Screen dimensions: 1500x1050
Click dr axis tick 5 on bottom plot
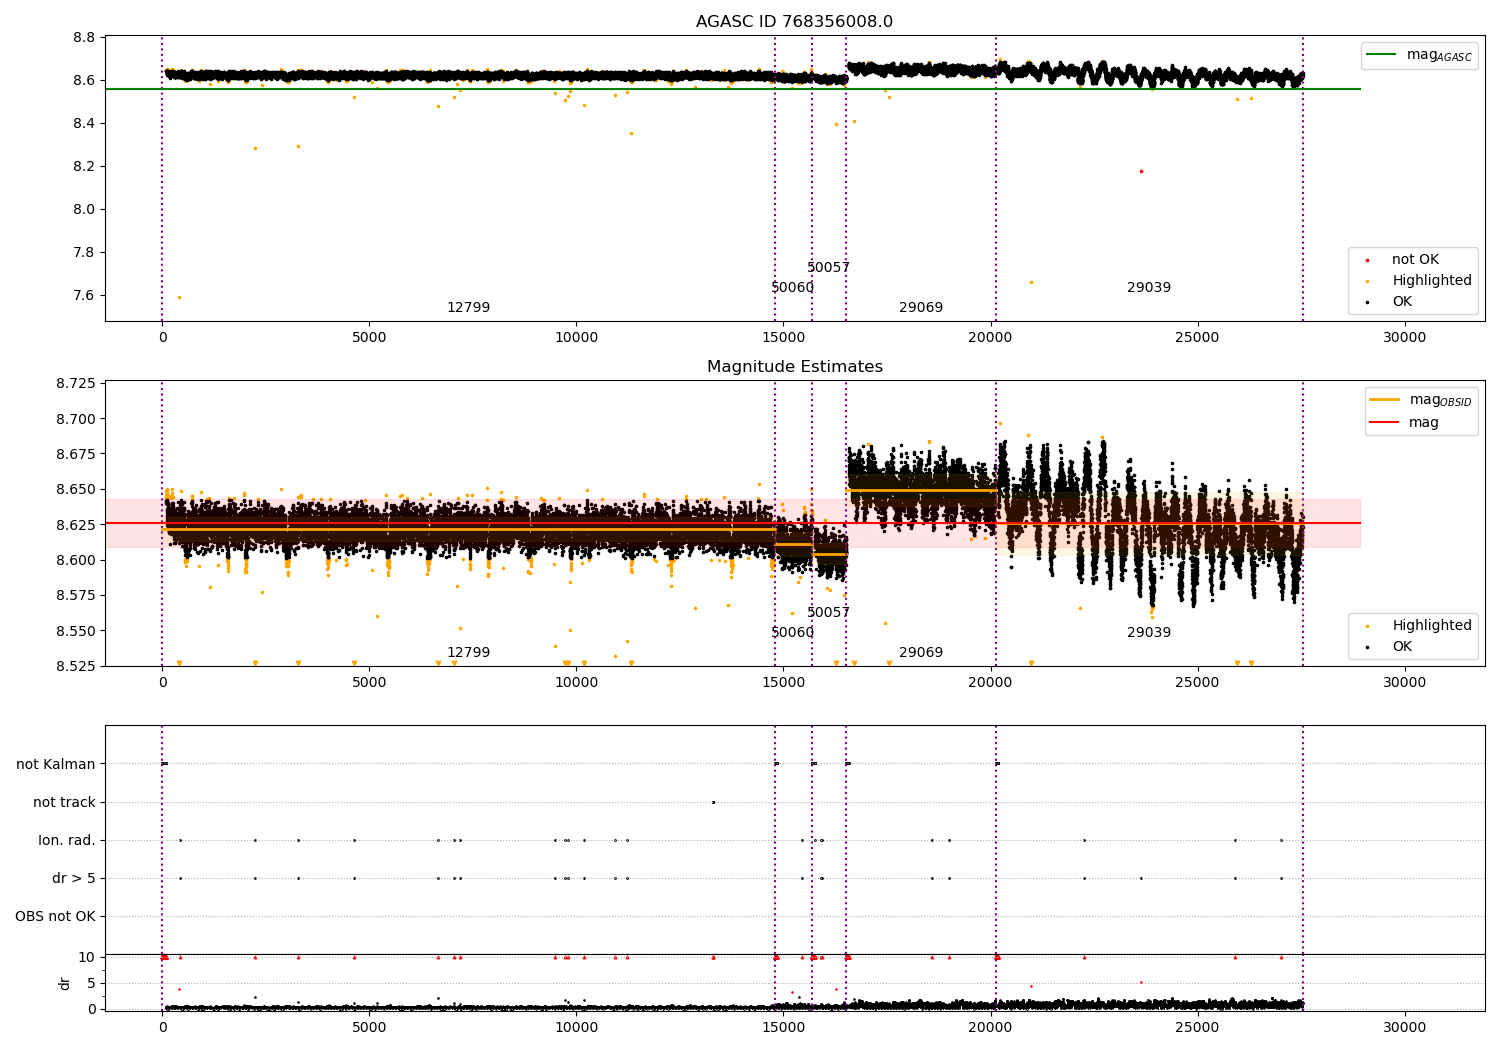[91, 984]
